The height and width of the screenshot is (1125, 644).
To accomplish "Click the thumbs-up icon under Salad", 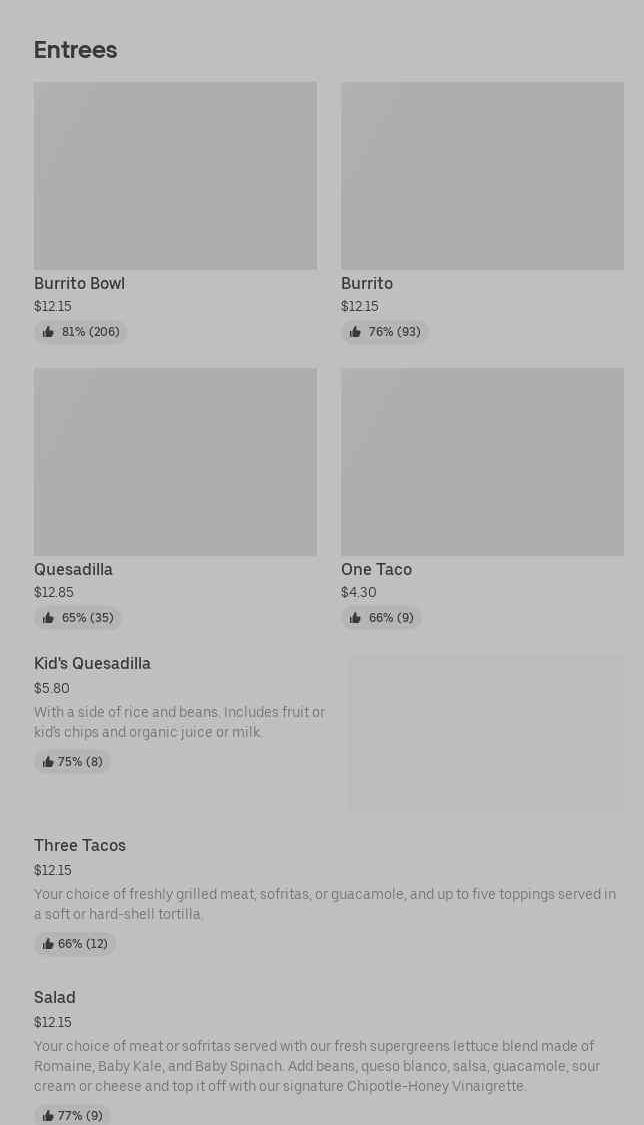I will click(48, 1116).
